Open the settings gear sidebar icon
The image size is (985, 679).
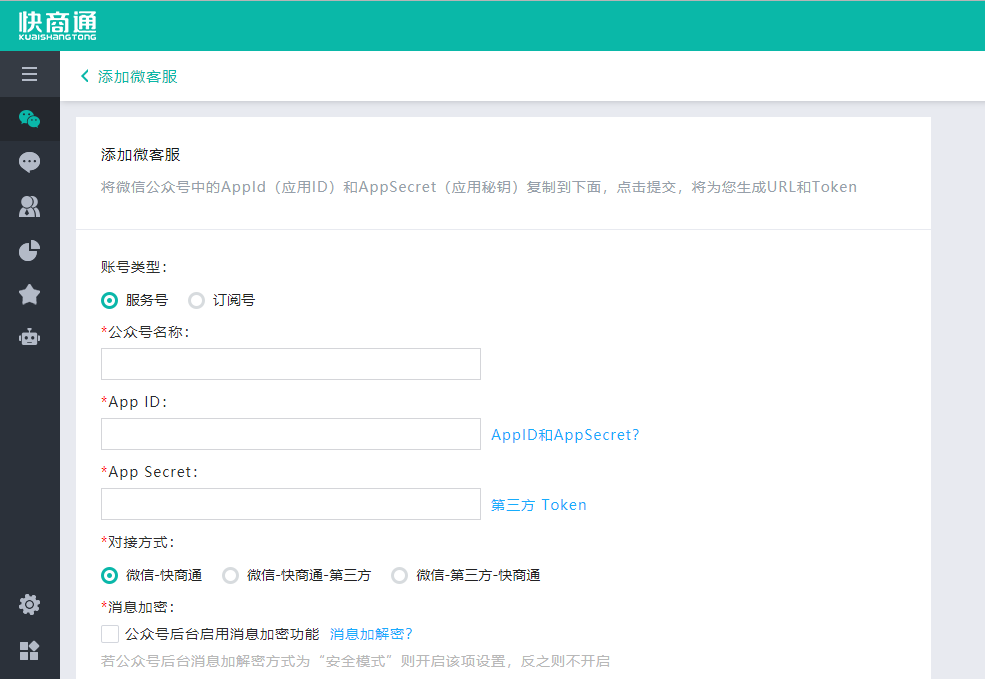(30, 604)
